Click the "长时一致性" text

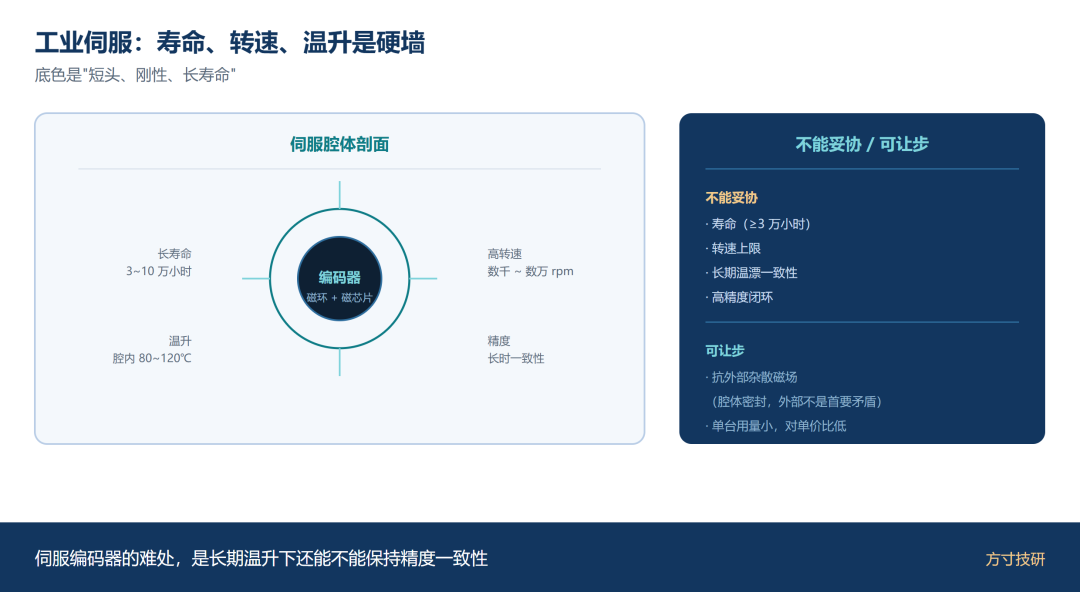(516, 358)
